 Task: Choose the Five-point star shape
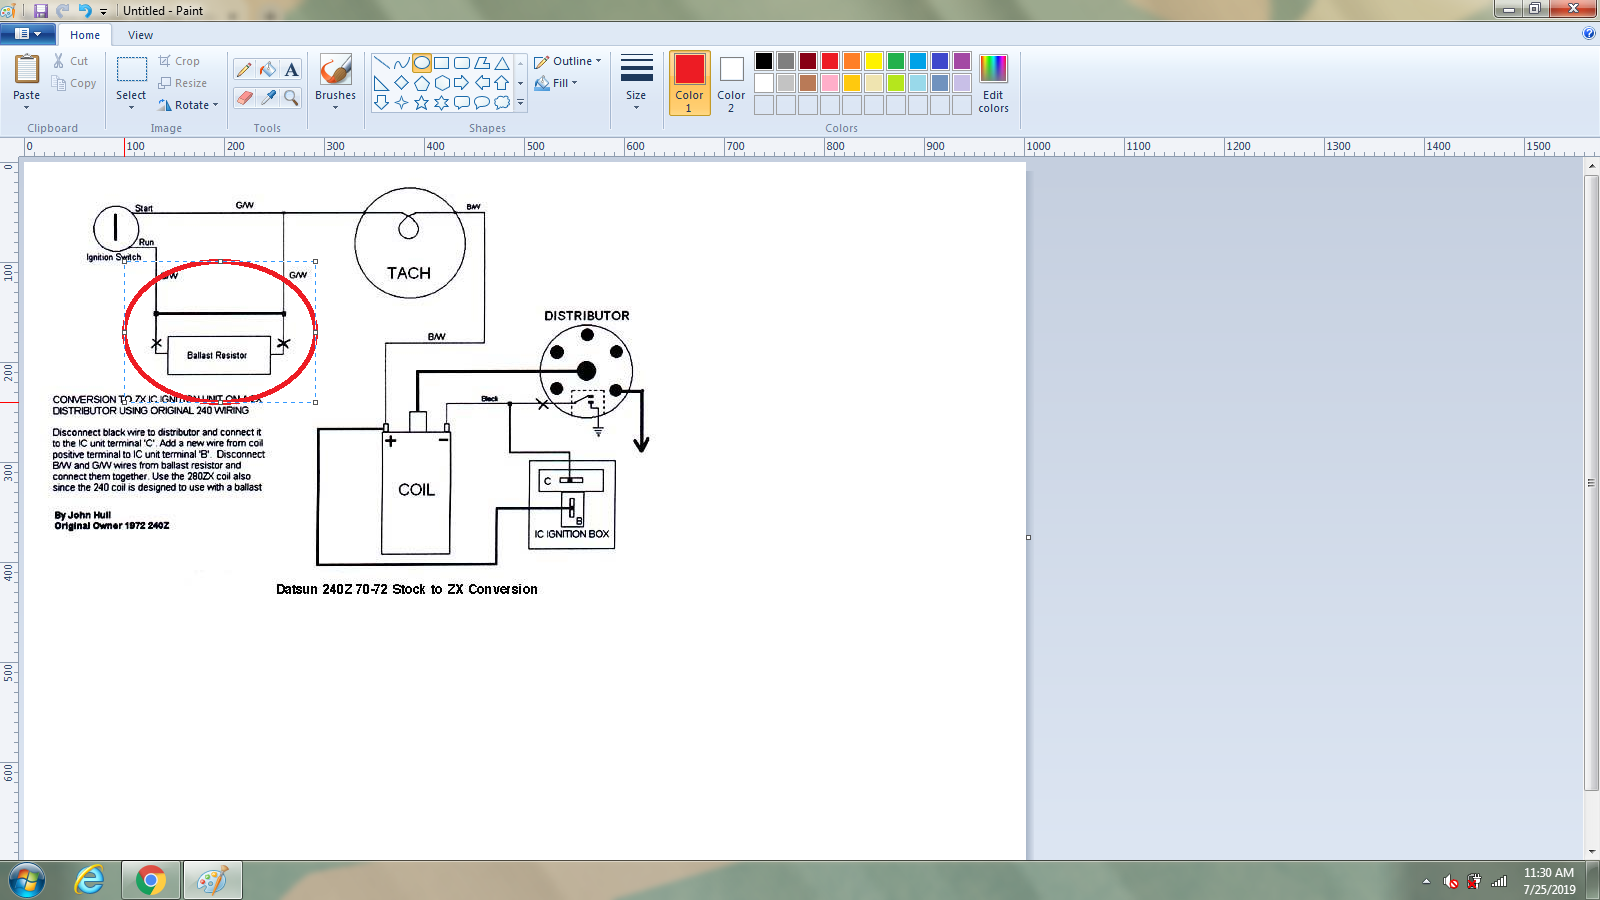tap(422, 102)
